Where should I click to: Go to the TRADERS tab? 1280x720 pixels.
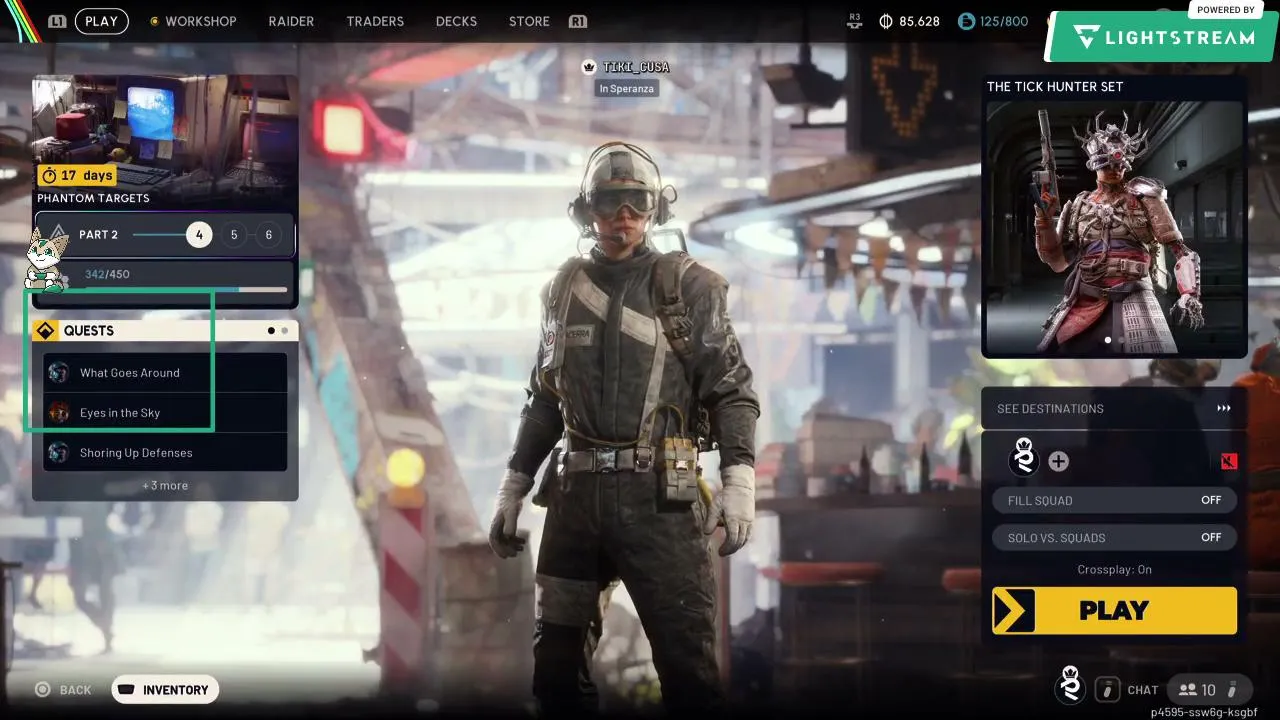375,21
